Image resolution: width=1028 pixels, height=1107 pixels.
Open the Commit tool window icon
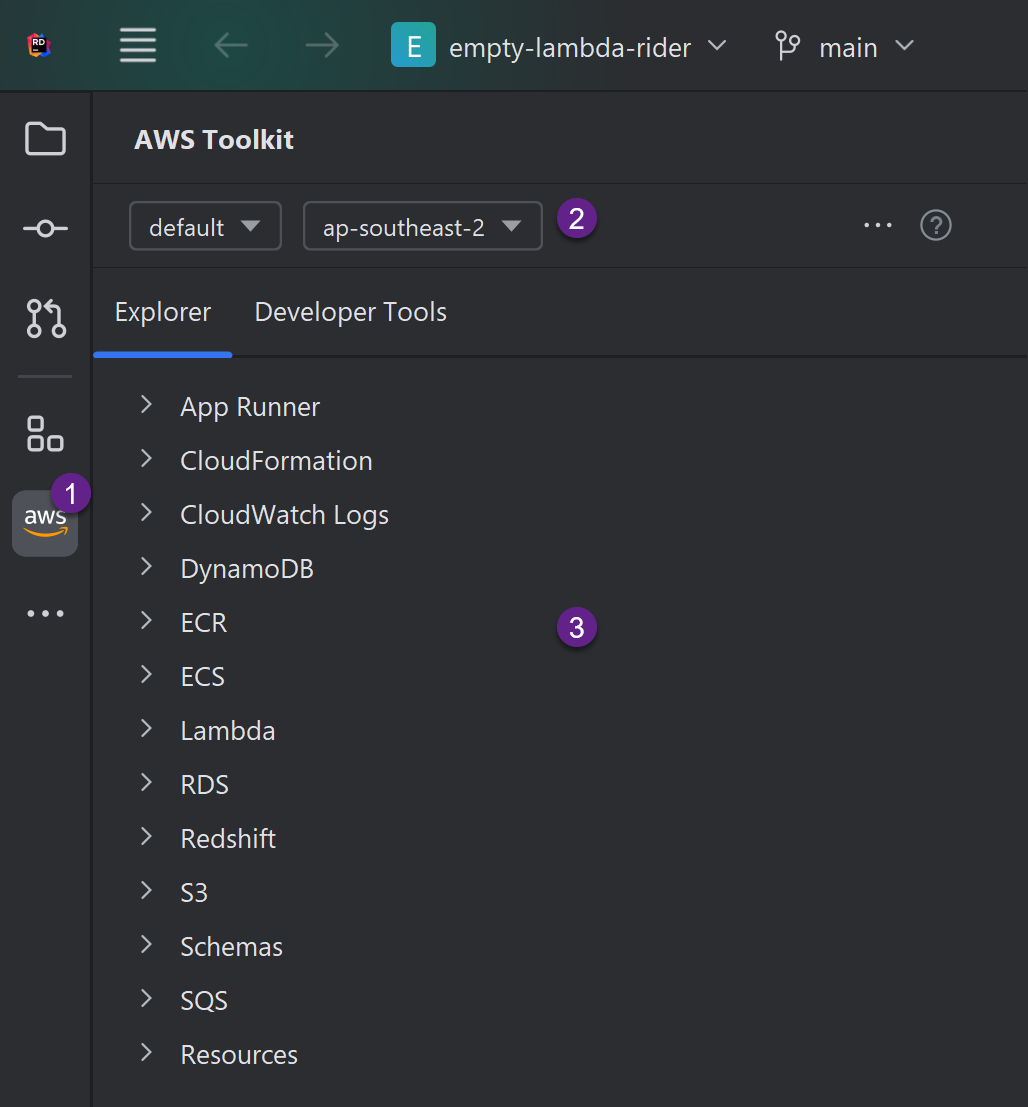tap(45, 229)
